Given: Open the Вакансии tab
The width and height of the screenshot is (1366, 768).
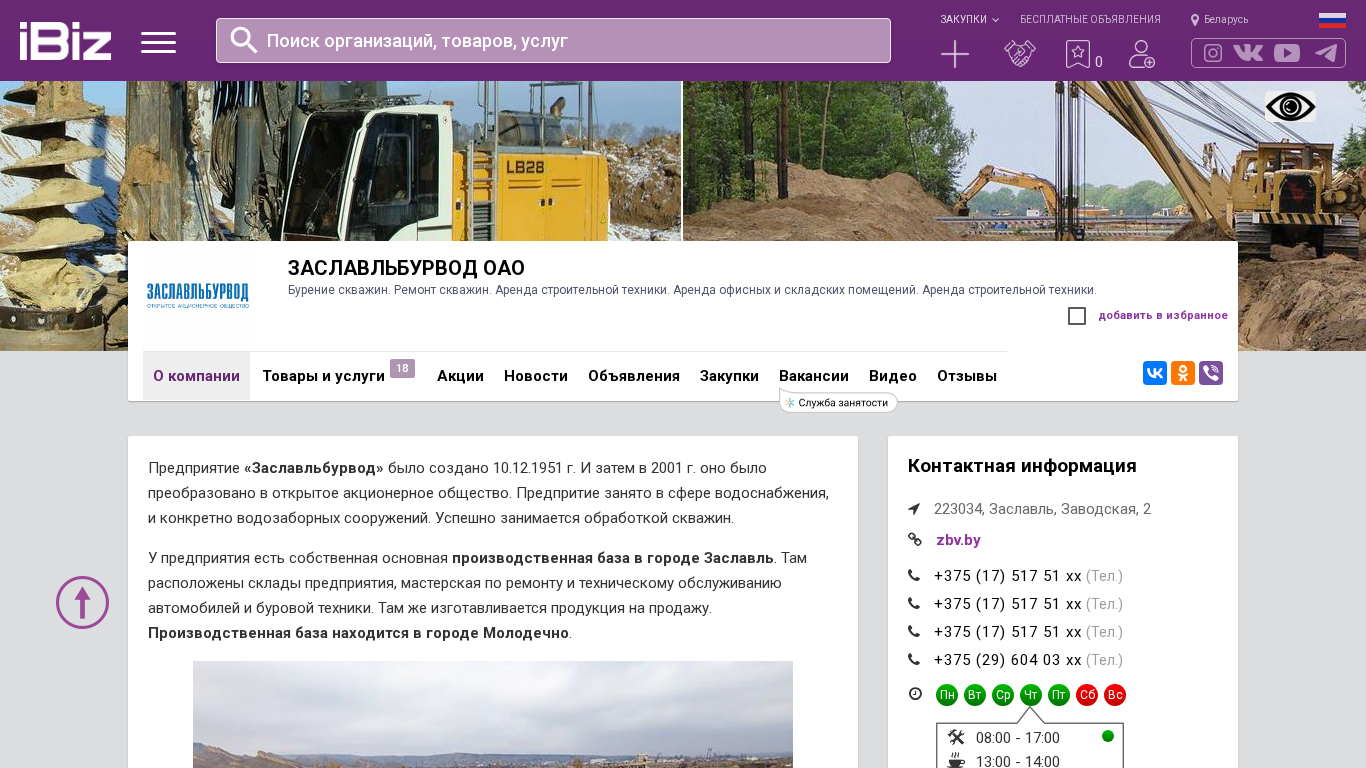Looking at the screenshot, I should (x=814, y=376).
